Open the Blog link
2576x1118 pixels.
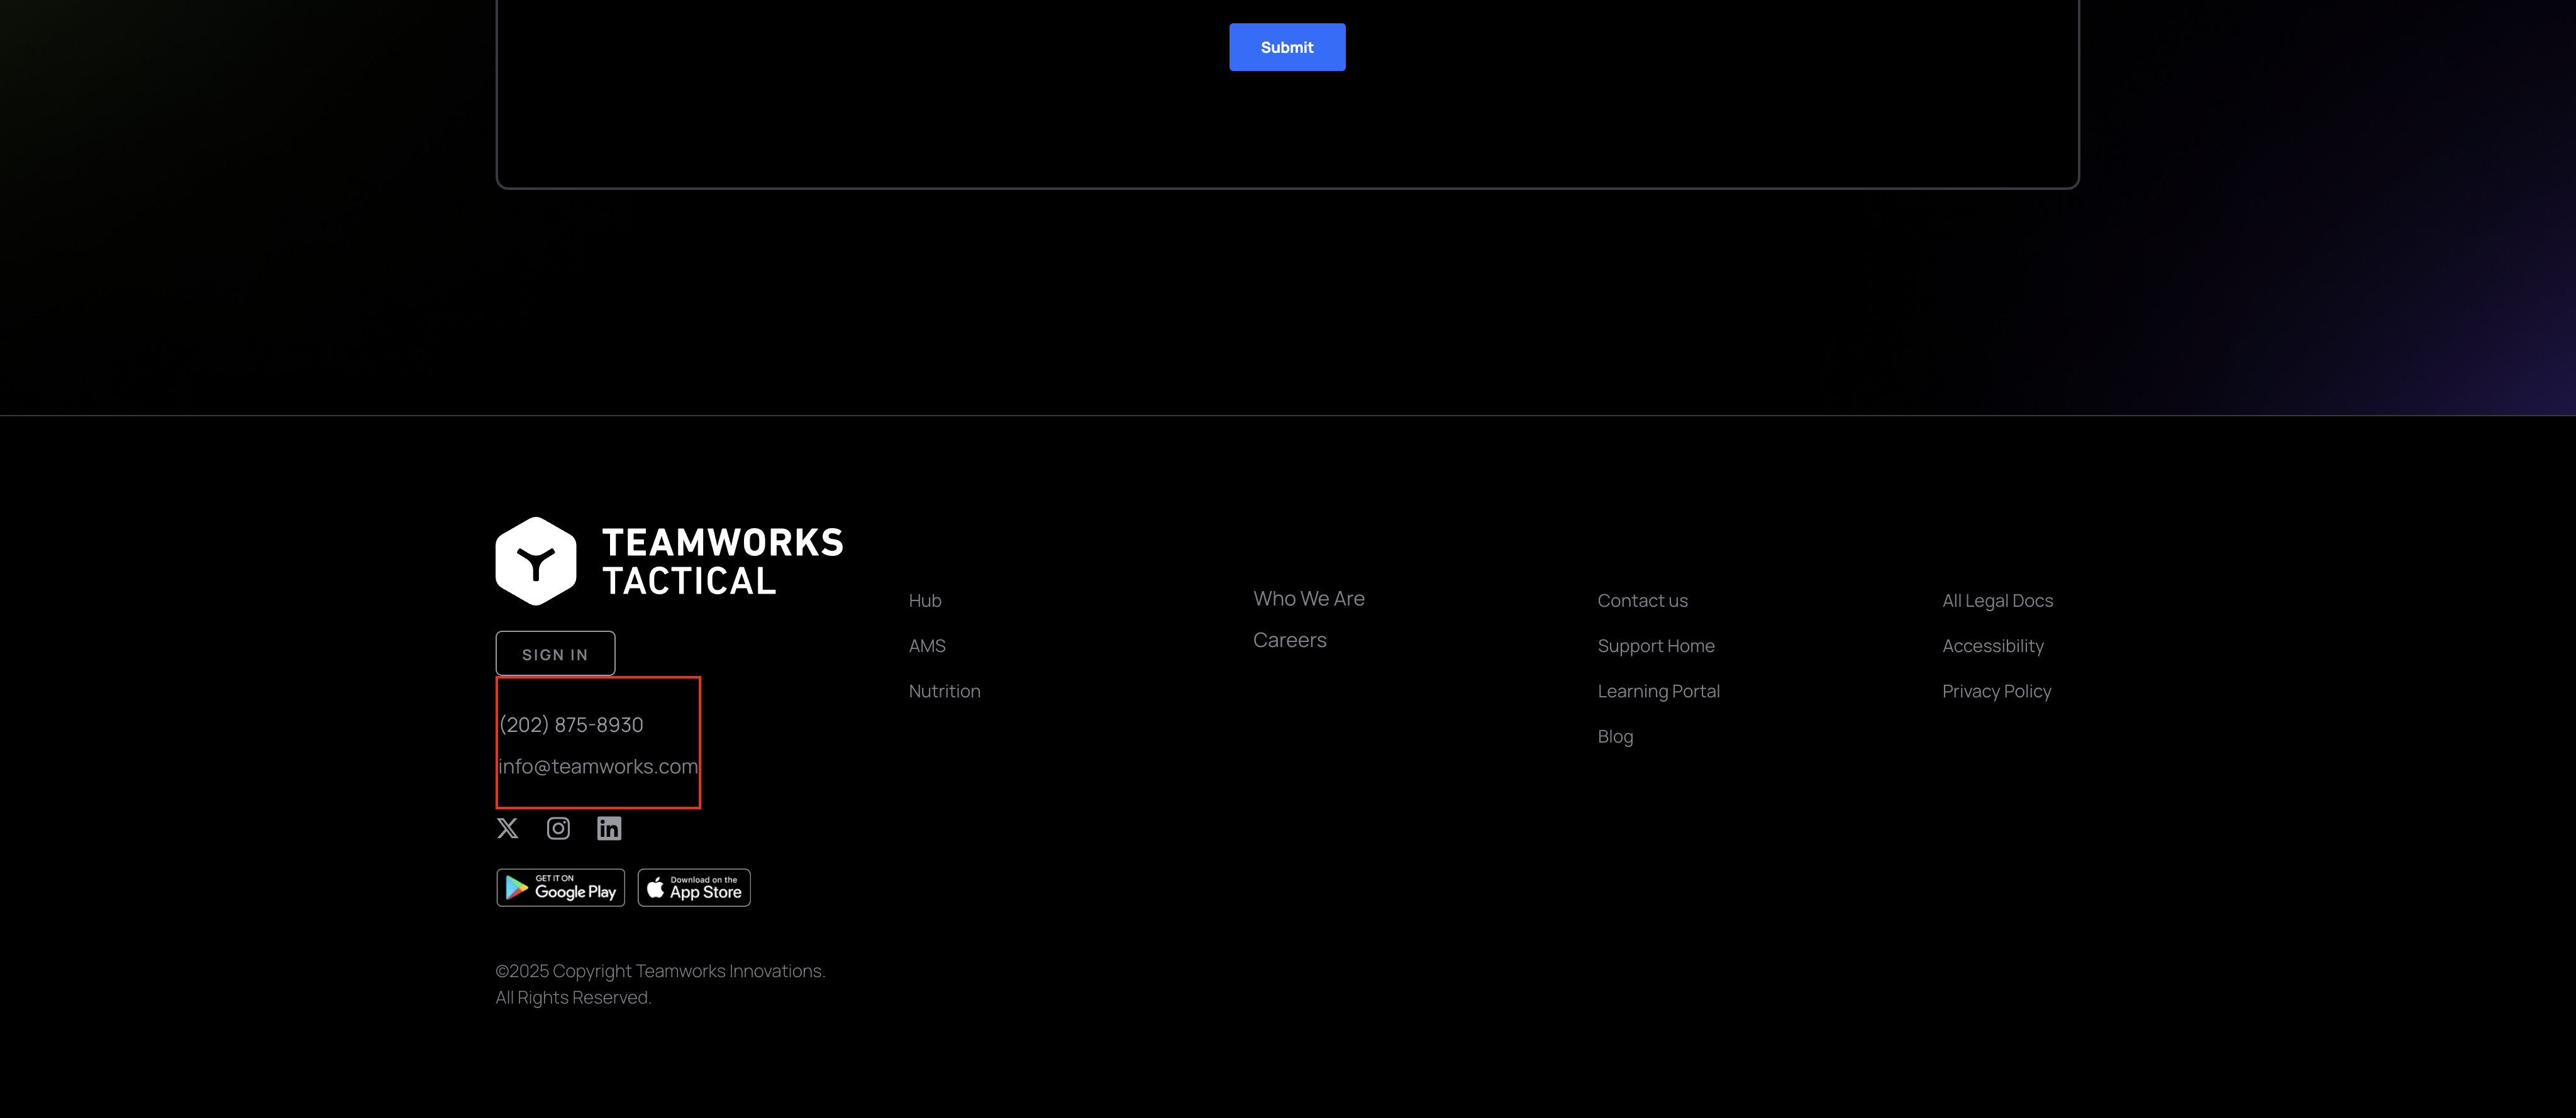coord(1614,737)
